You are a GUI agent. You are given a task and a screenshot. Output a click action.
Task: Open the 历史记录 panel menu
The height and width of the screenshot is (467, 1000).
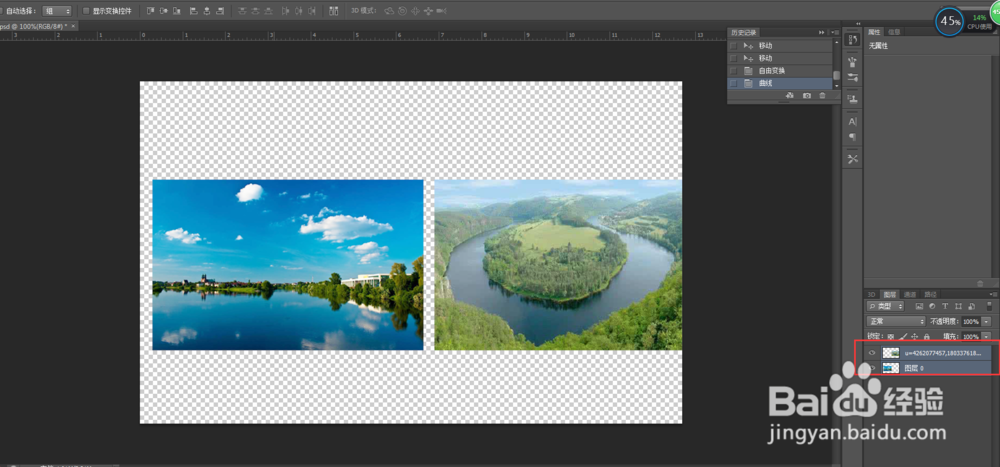pyautogui.click(x=834, y=33)
